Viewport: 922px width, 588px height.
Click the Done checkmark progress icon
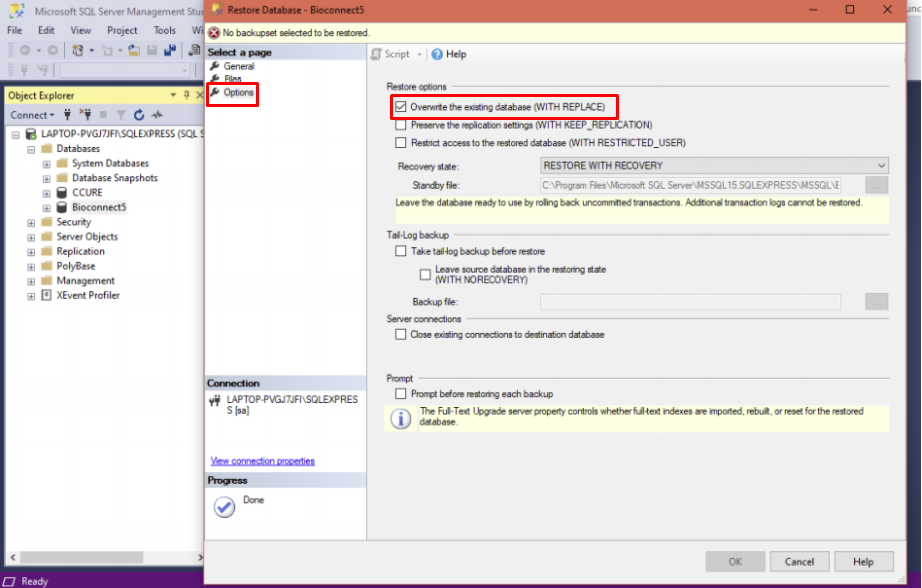tap(224, 506)
